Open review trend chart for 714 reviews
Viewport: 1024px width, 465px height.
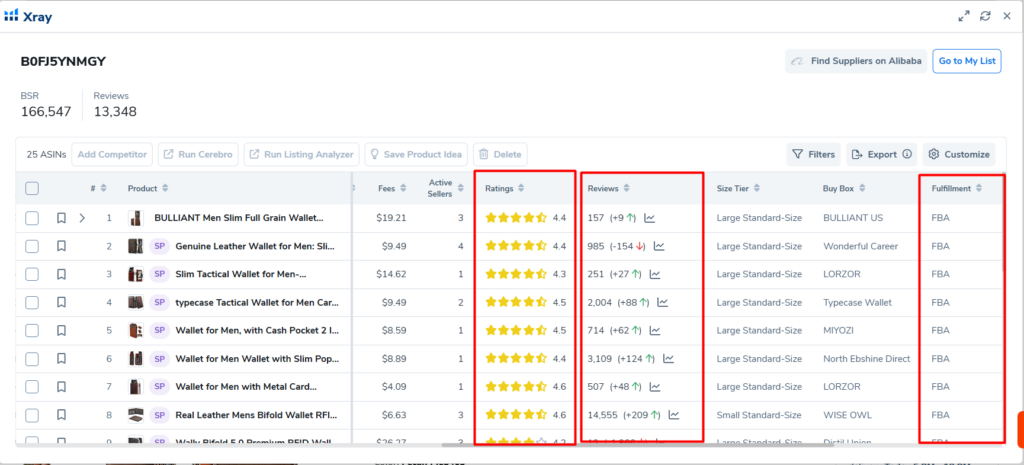point(655,330)
